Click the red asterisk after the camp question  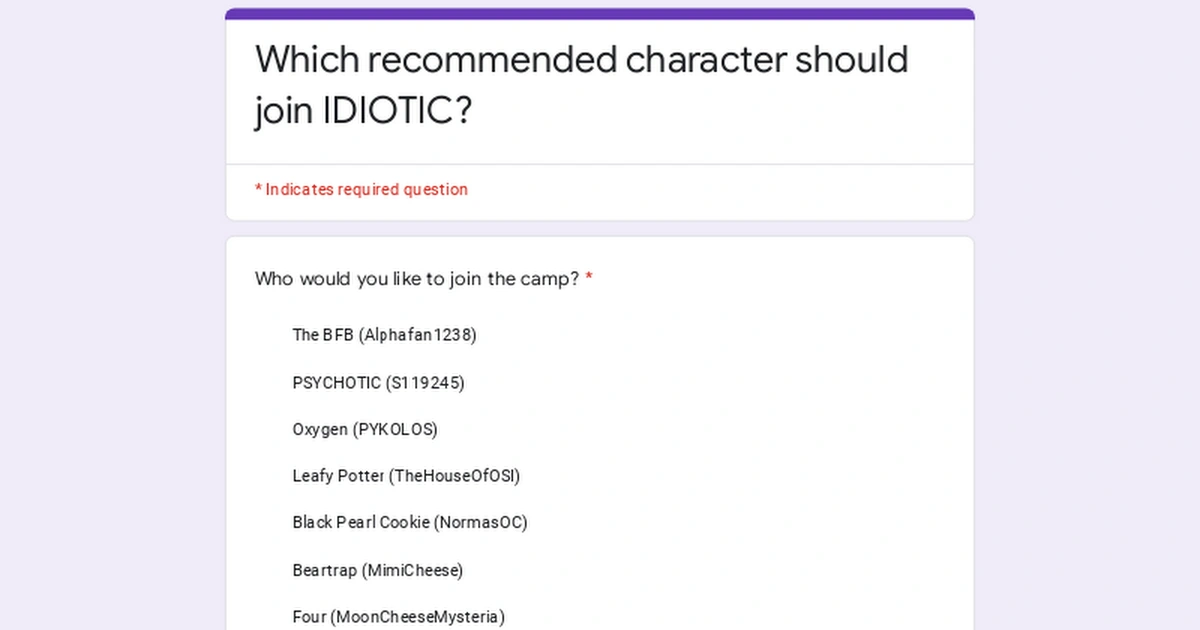[x=588, y=278]
